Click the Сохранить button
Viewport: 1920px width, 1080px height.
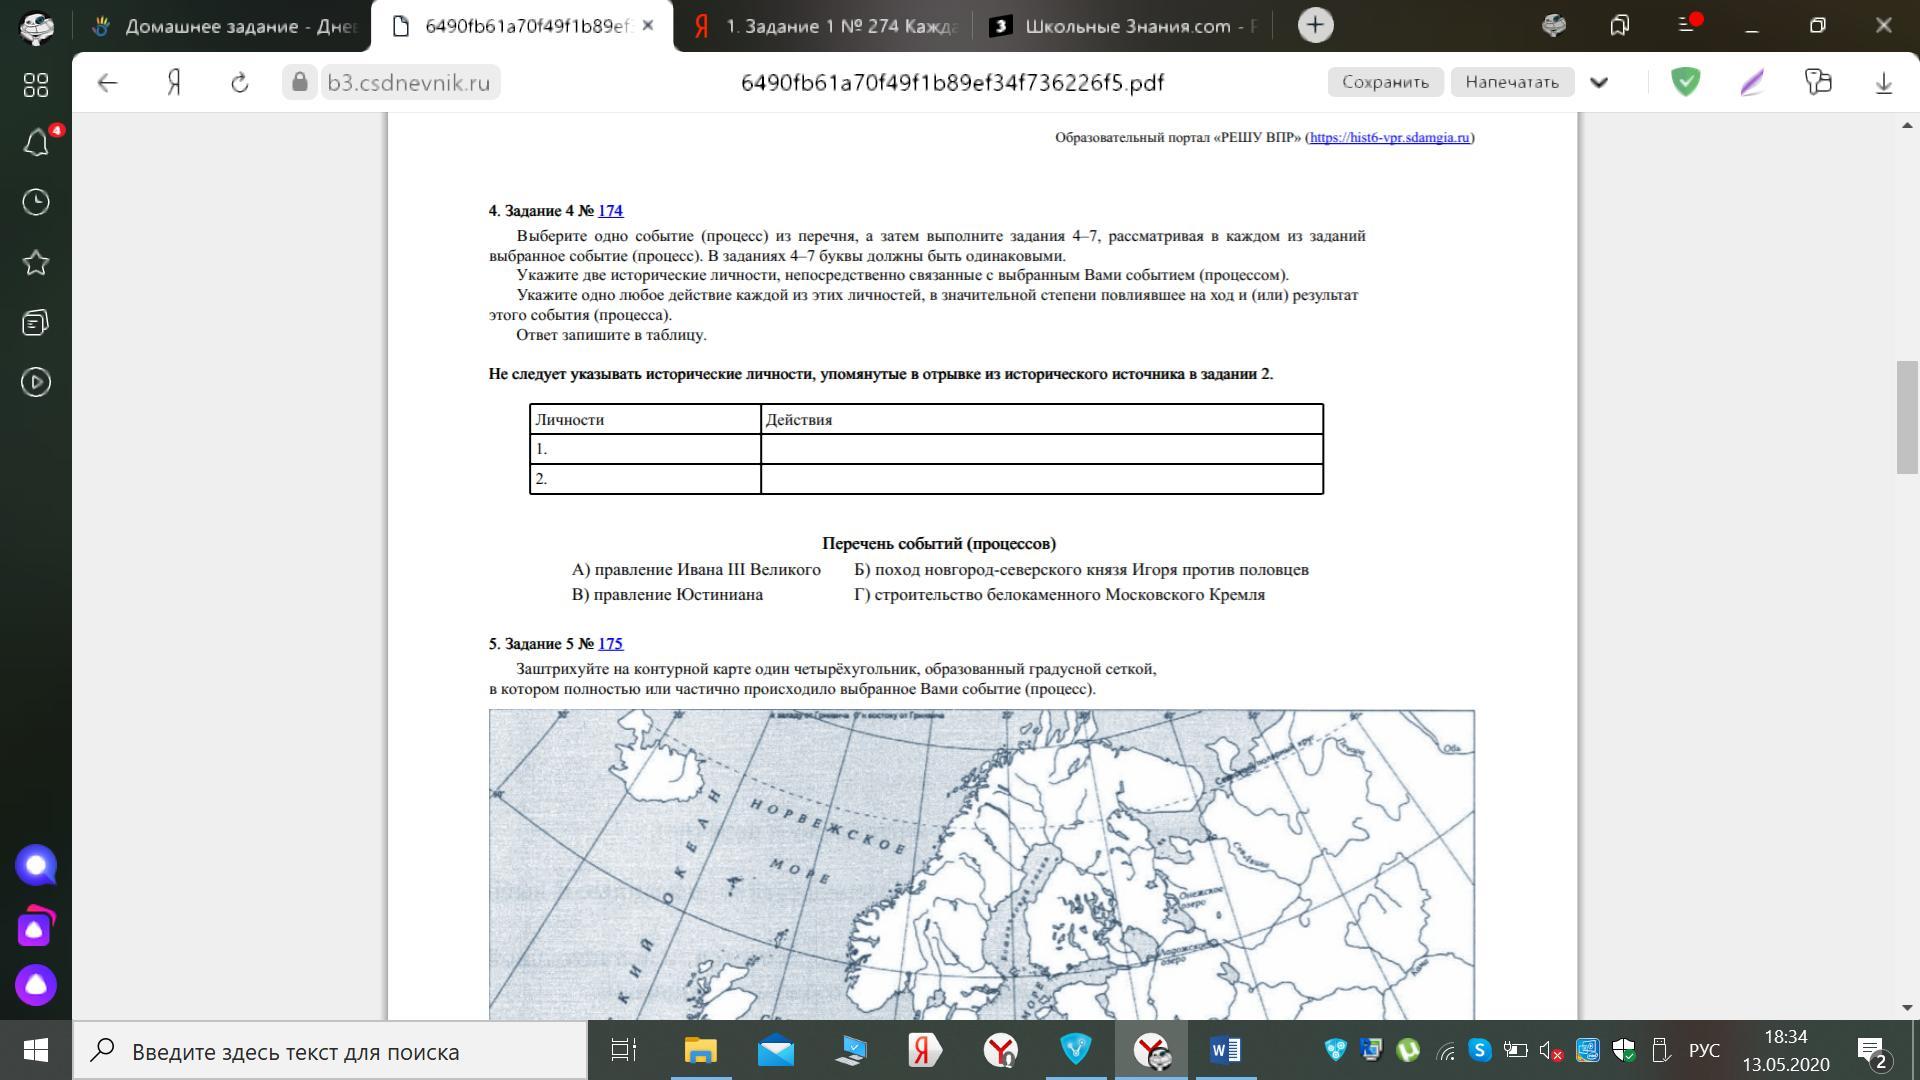[1385, 82]
